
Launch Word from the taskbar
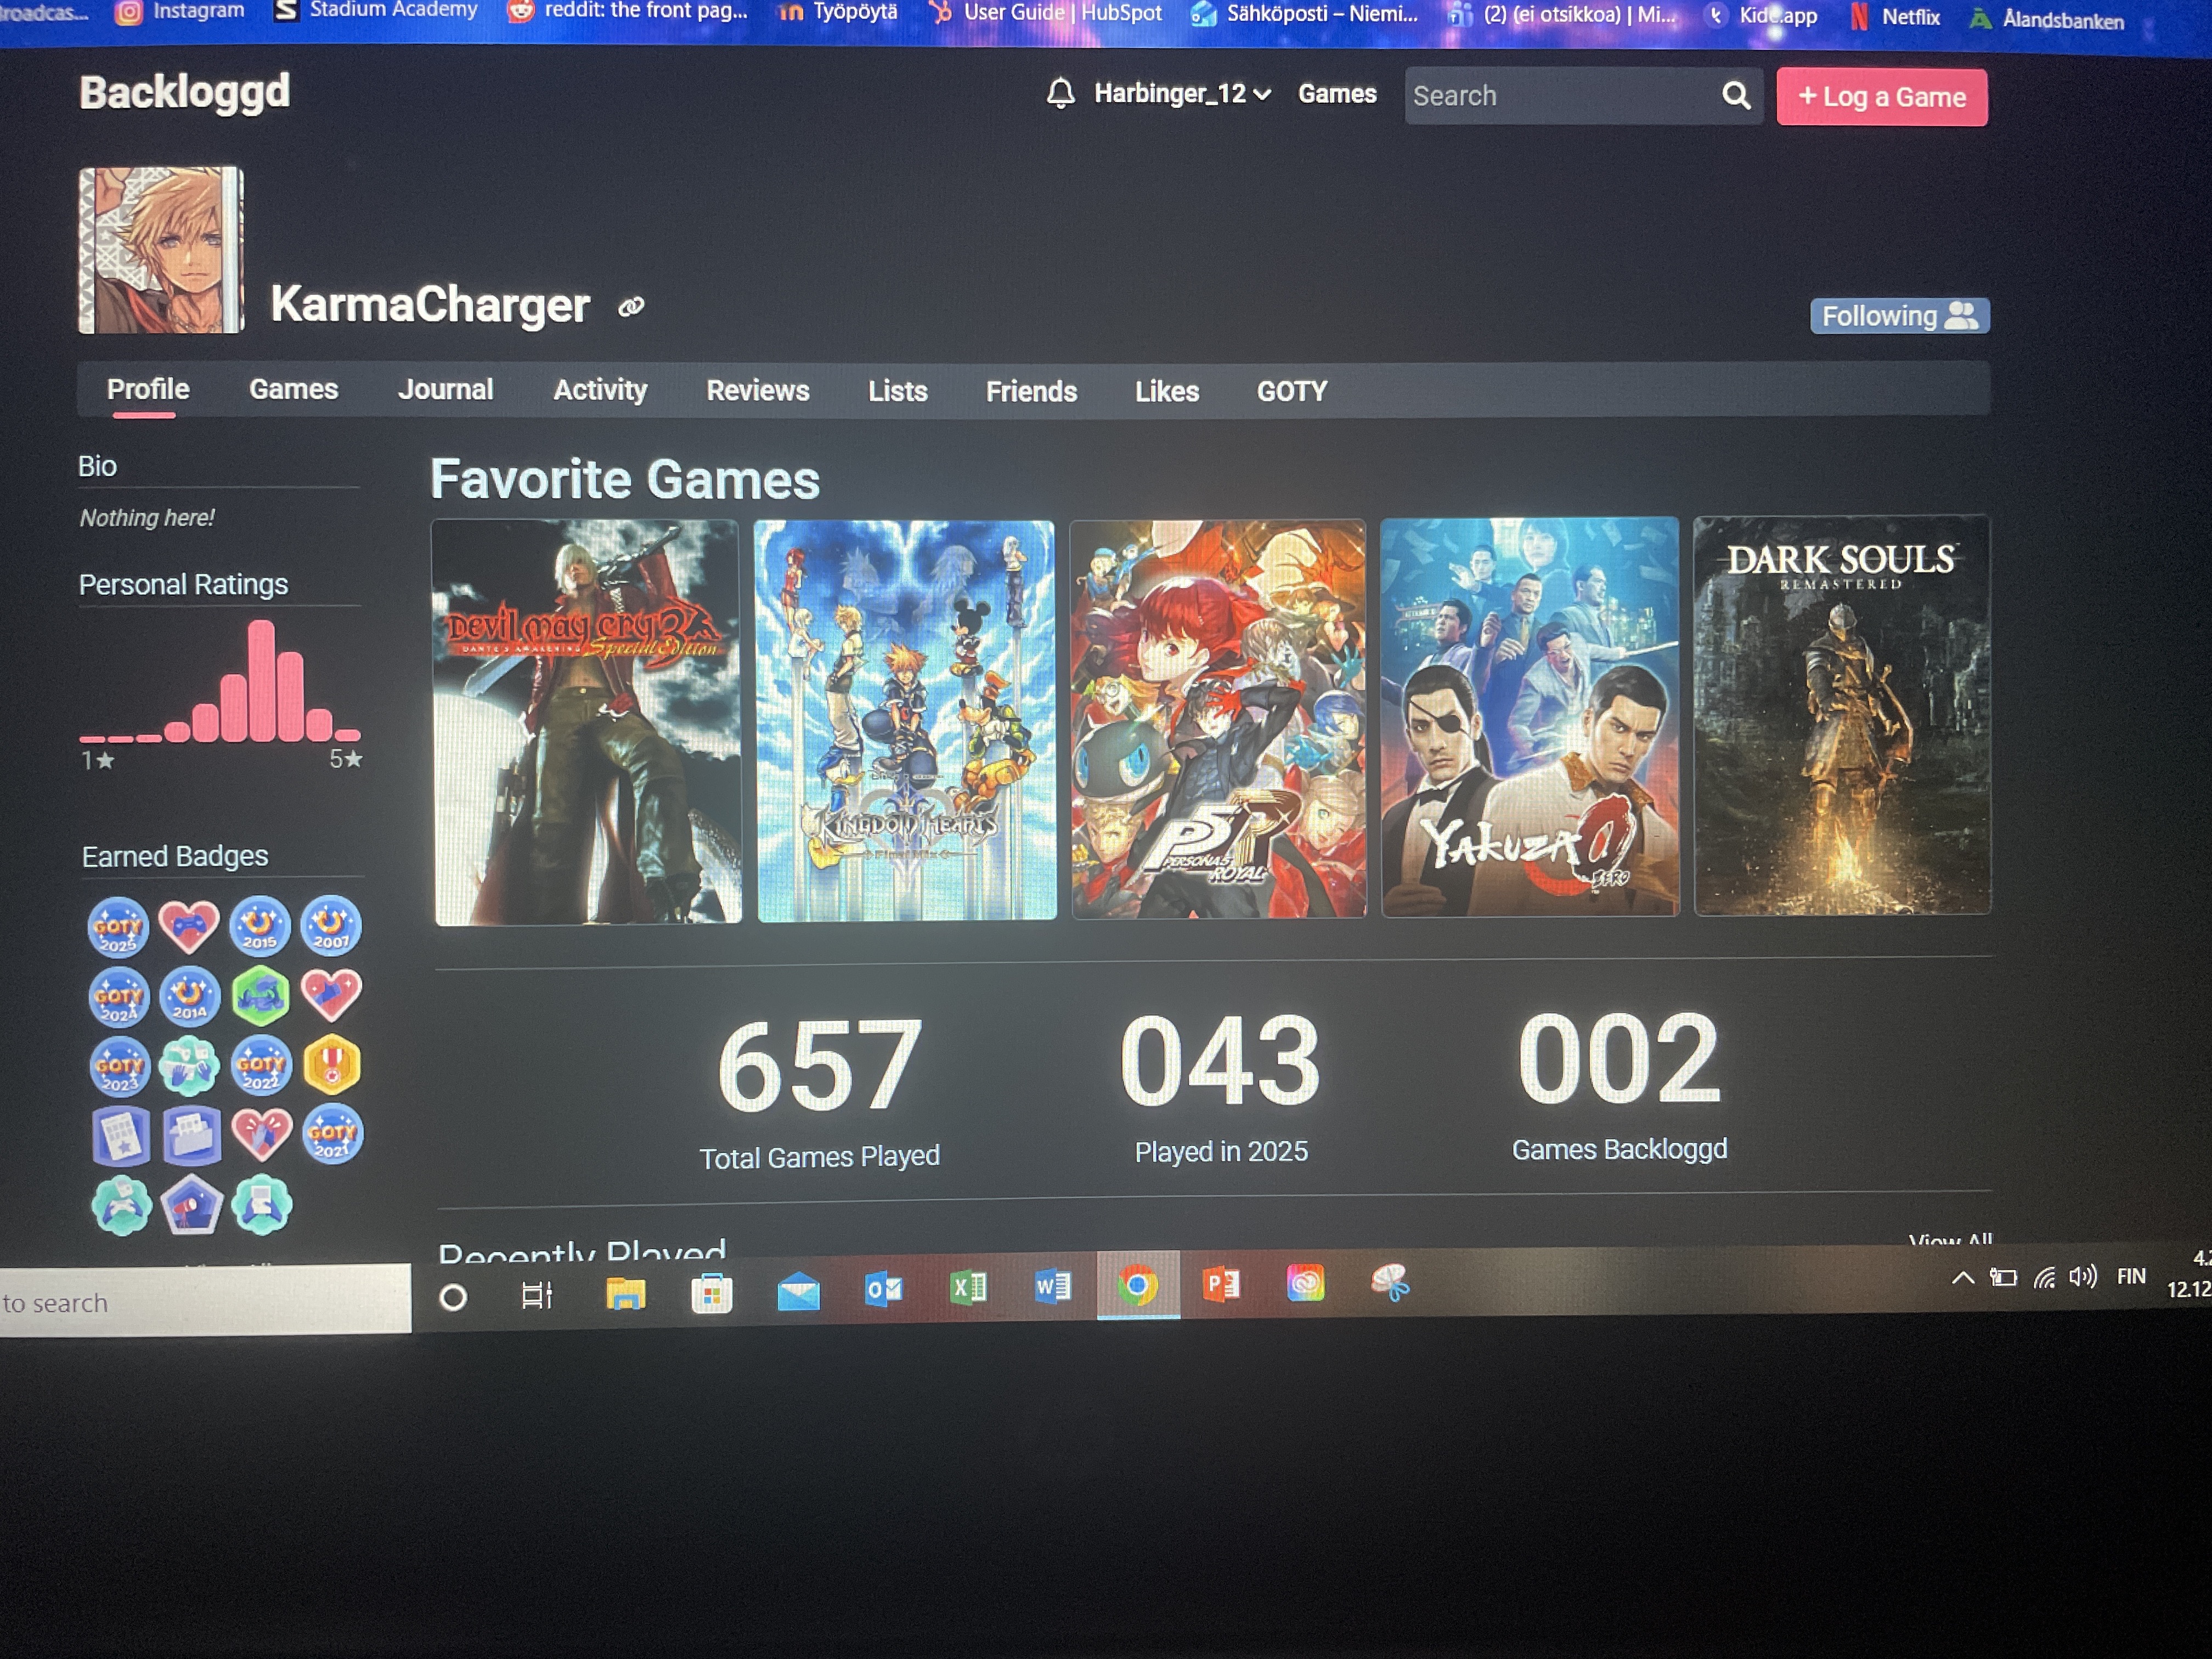(1052, 1286)
